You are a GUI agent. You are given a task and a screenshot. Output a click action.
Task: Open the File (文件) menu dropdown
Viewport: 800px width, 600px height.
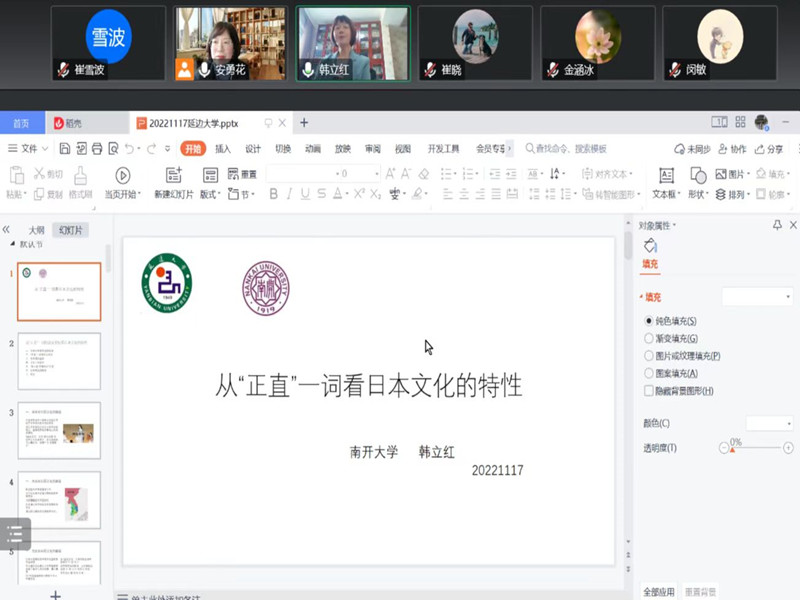[32, 149]
